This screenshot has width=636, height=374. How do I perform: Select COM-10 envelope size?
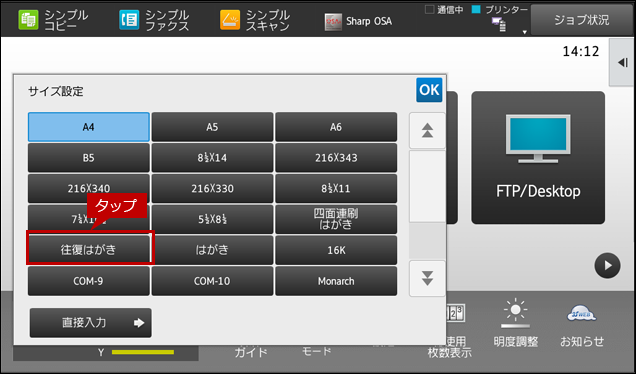pyautogui.click(x=212, y=281)
